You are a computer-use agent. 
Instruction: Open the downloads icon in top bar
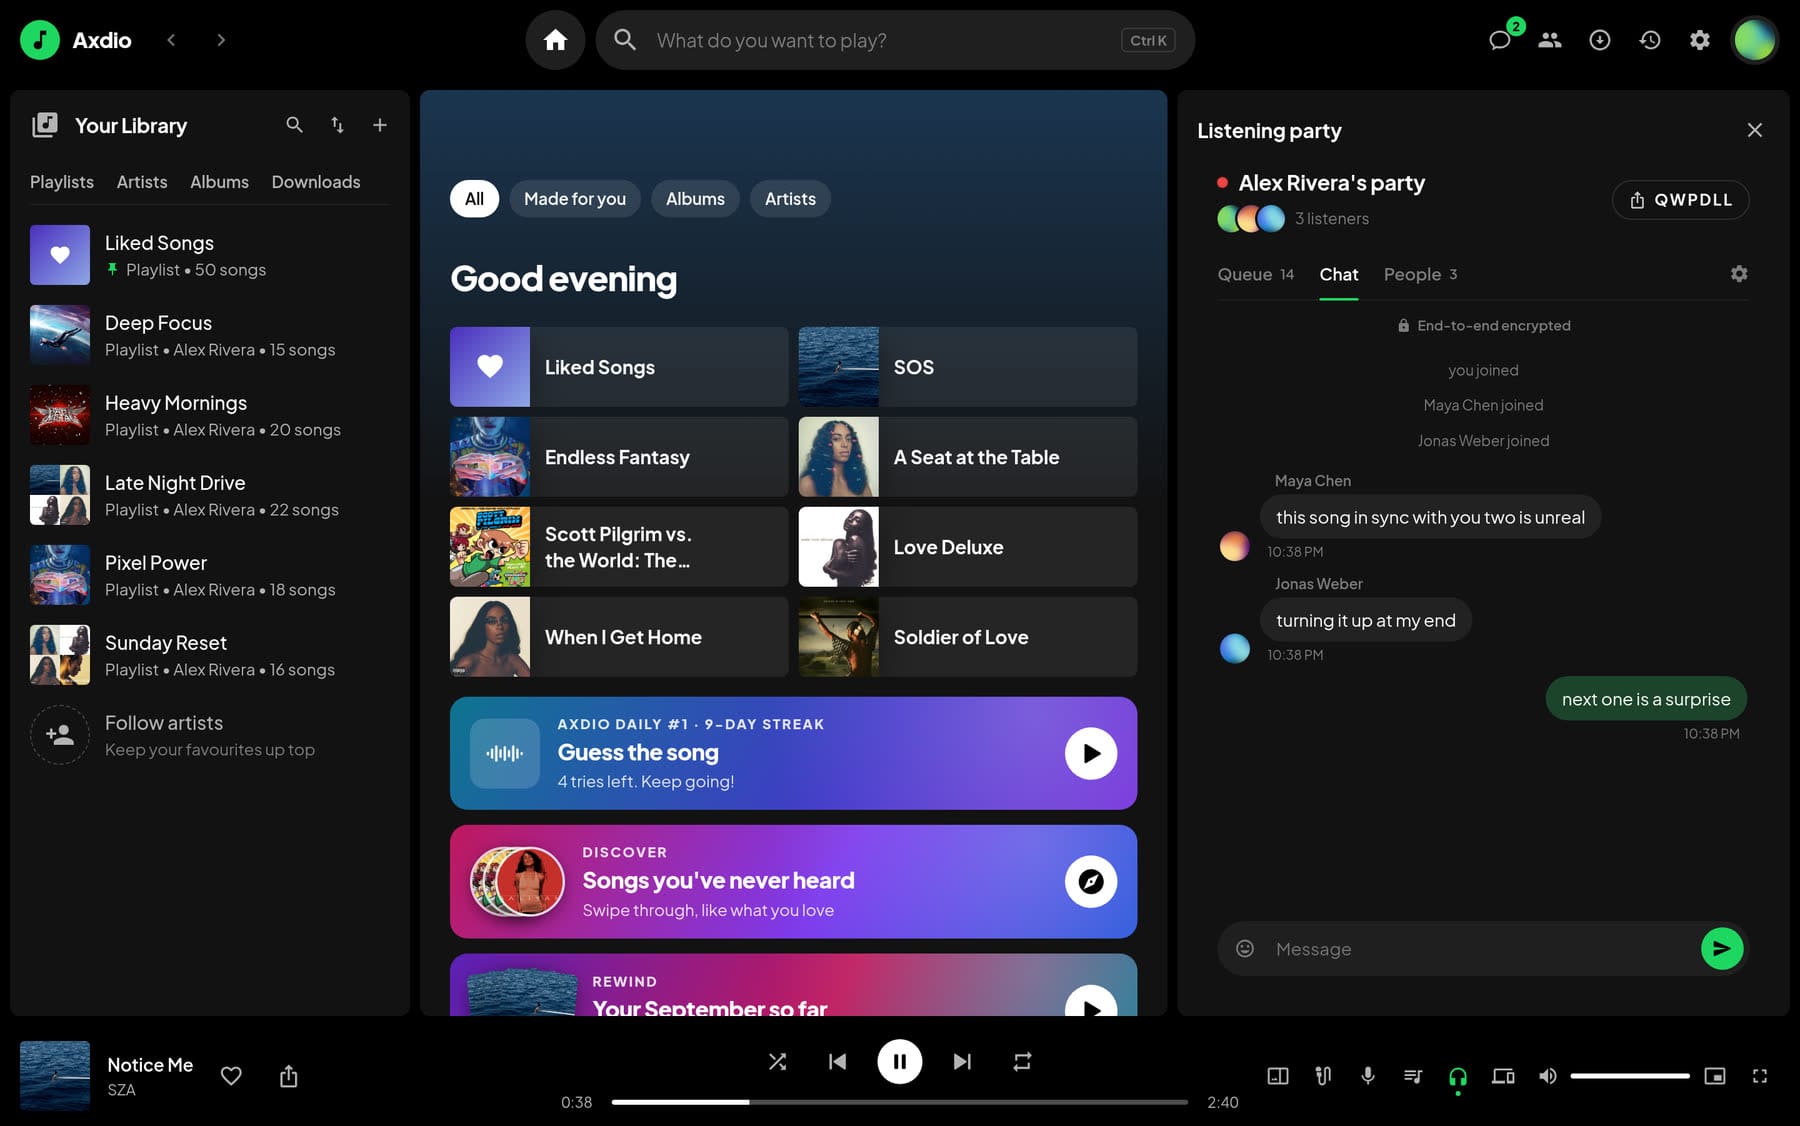(1600, 40)
